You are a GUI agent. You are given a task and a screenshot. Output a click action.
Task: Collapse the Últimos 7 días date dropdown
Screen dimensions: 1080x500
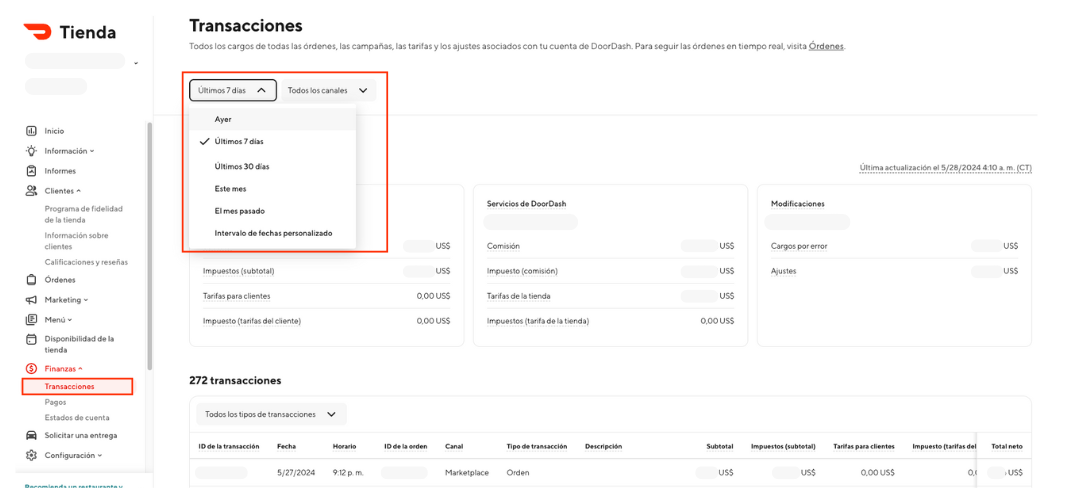pos(233,90)
